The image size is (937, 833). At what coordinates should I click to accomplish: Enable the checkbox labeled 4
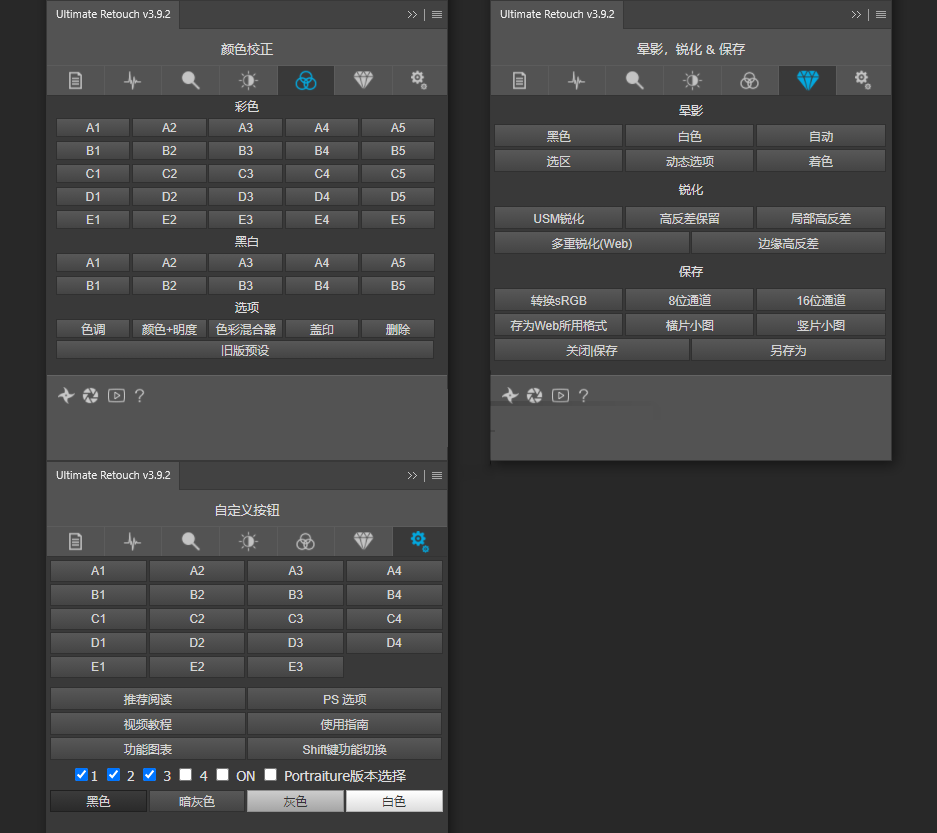point(186,775)
